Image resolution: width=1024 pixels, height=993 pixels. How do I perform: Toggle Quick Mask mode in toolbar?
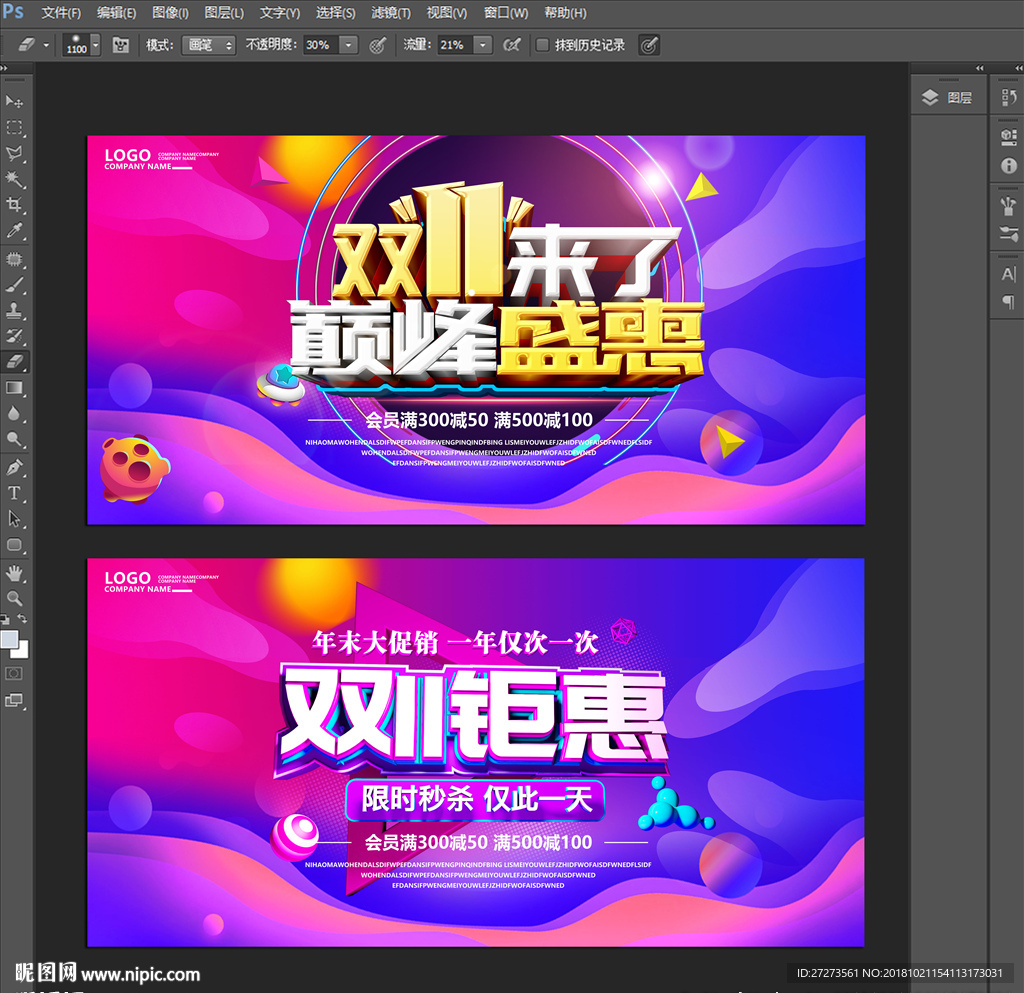pyautogui.click(x=14, y=675)
